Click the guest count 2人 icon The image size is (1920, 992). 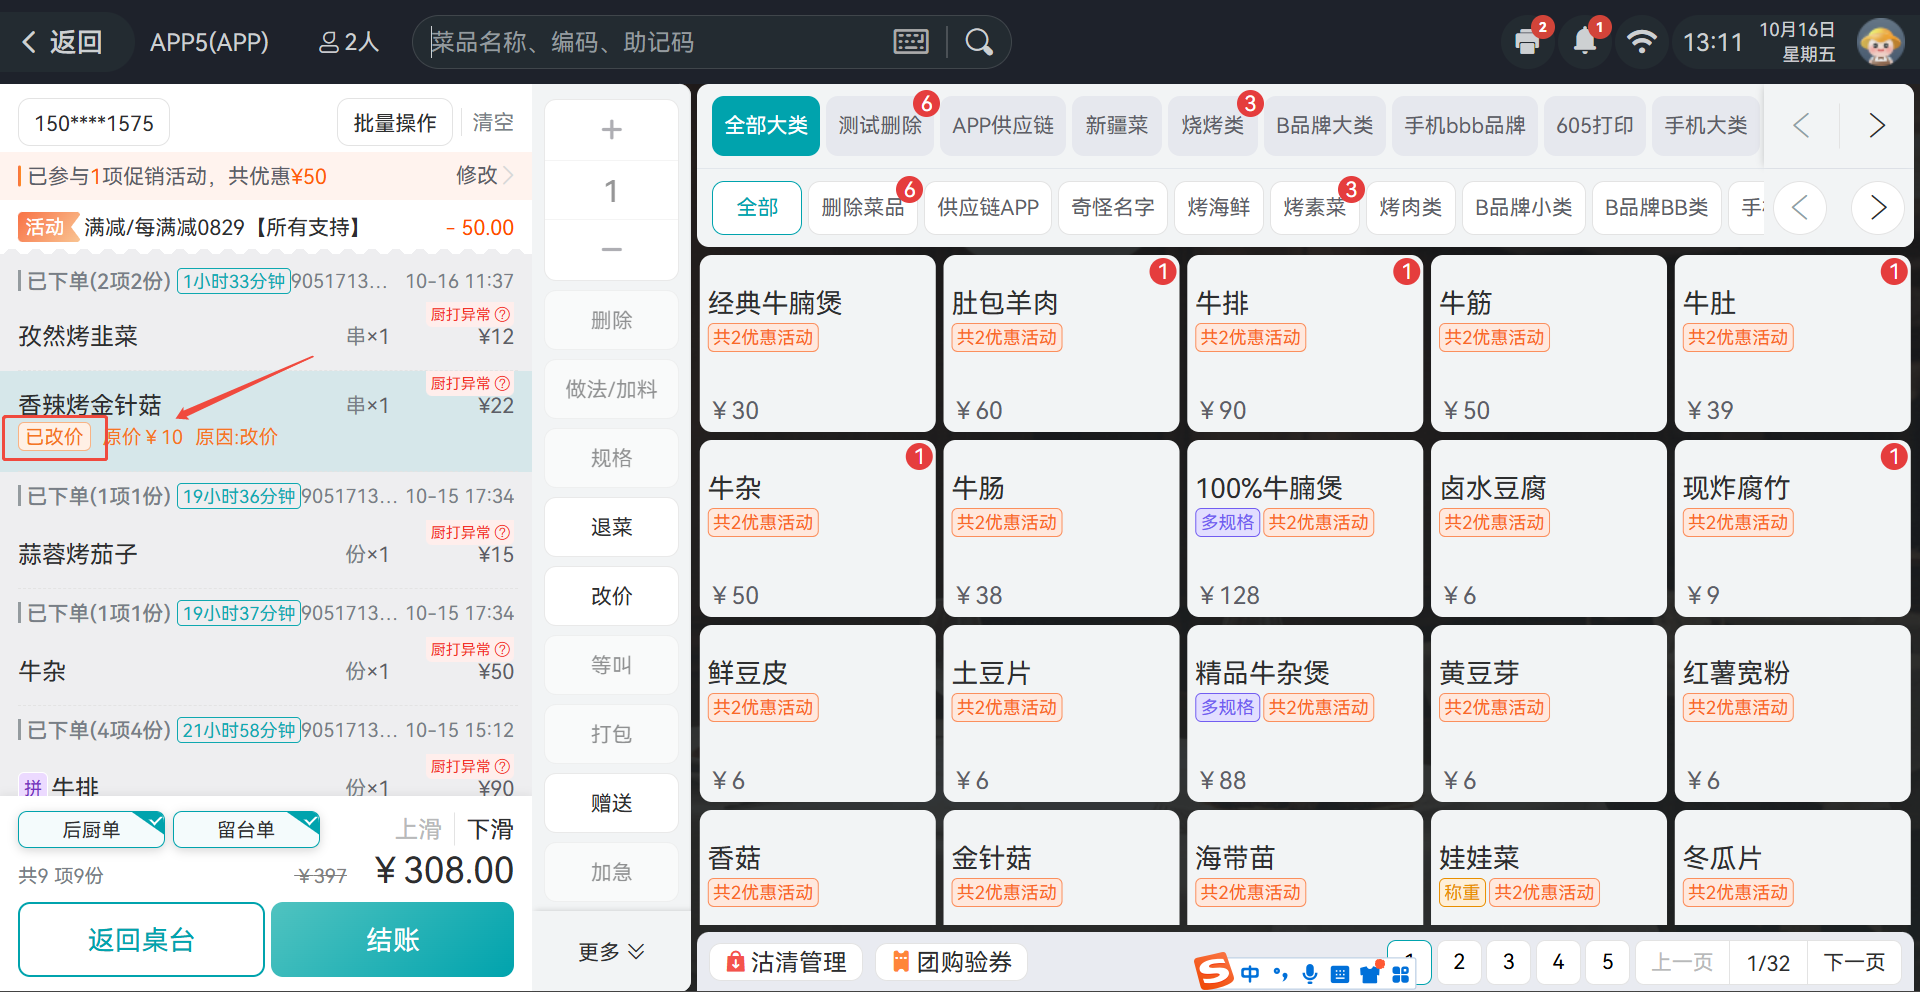click(x=348, y=42)
